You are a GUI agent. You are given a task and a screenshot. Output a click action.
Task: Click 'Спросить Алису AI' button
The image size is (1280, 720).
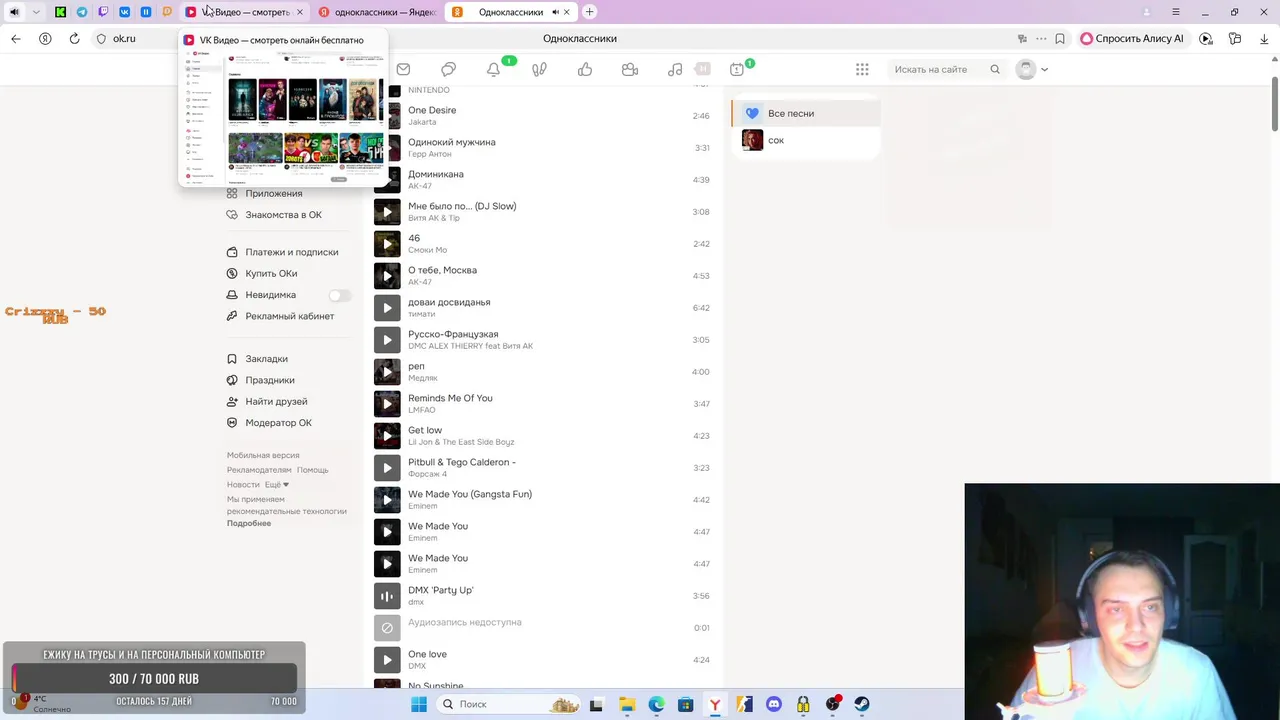click(x=1132, y=38)
